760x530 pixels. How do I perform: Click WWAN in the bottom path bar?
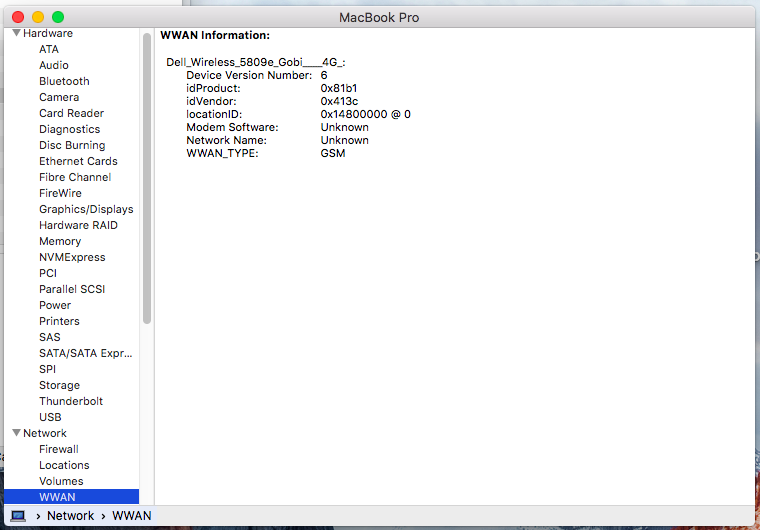click(x=131, y=516)
